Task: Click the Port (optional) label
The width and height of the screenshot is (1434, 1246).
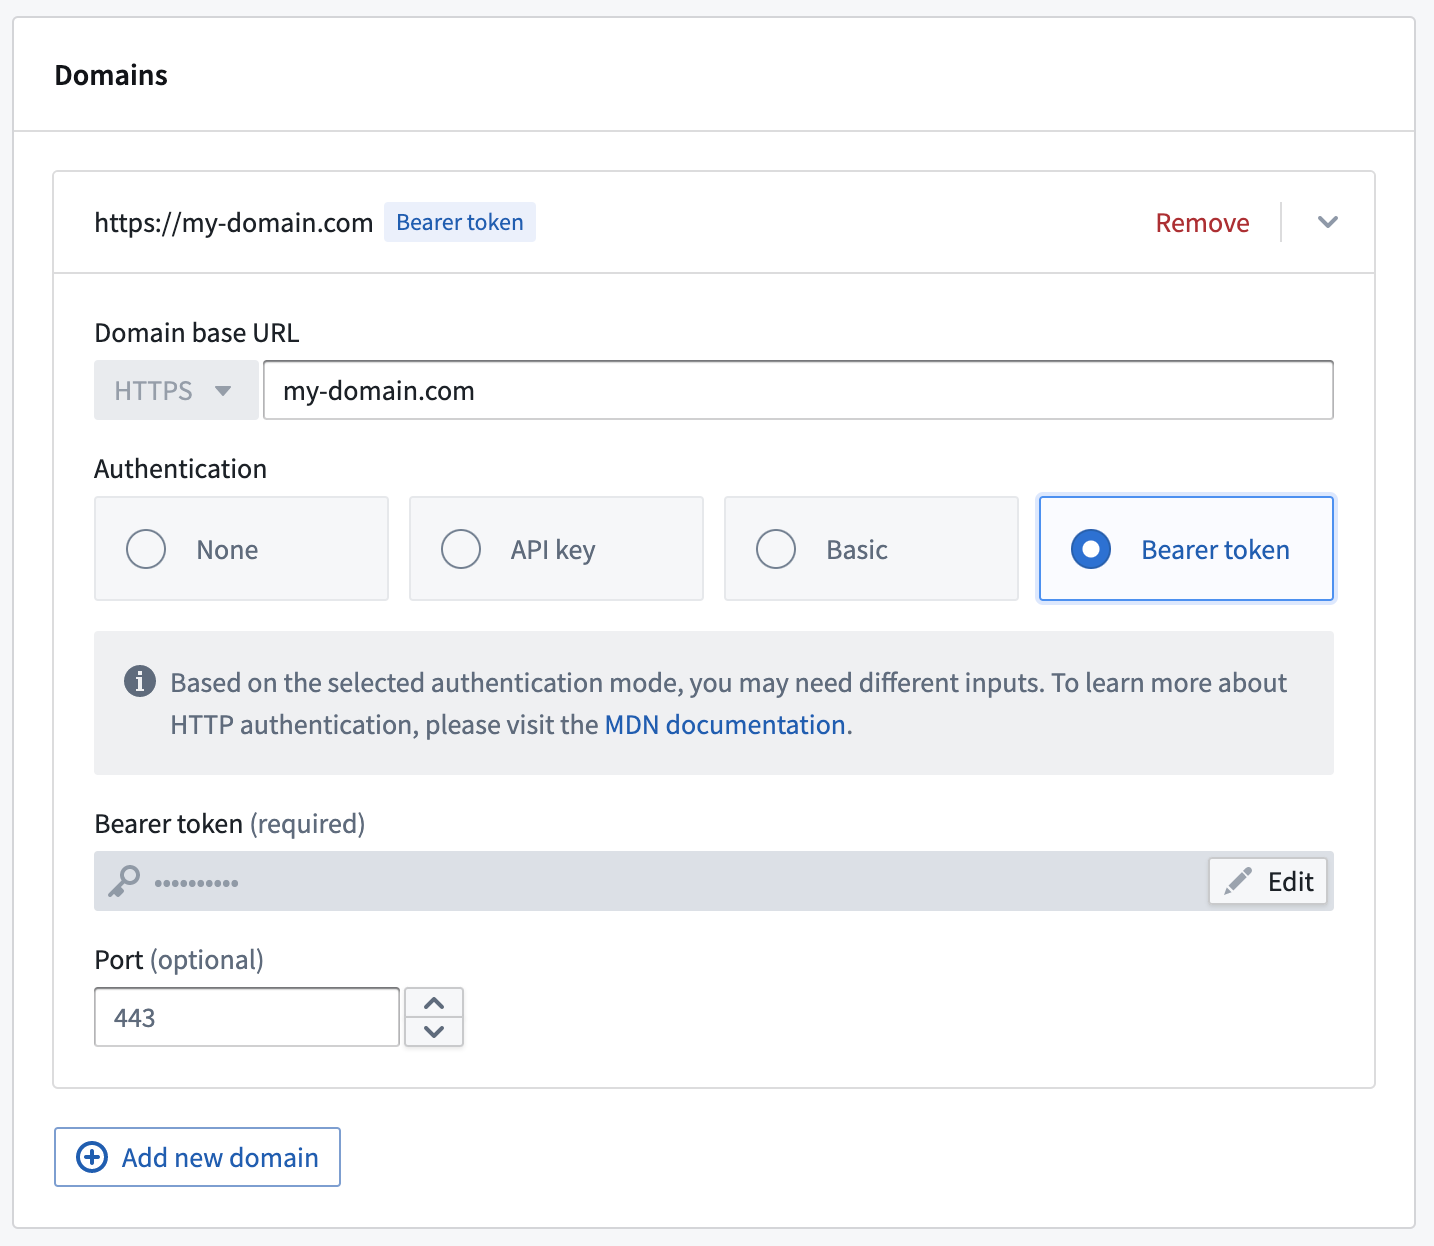Action: click(179, 960)
